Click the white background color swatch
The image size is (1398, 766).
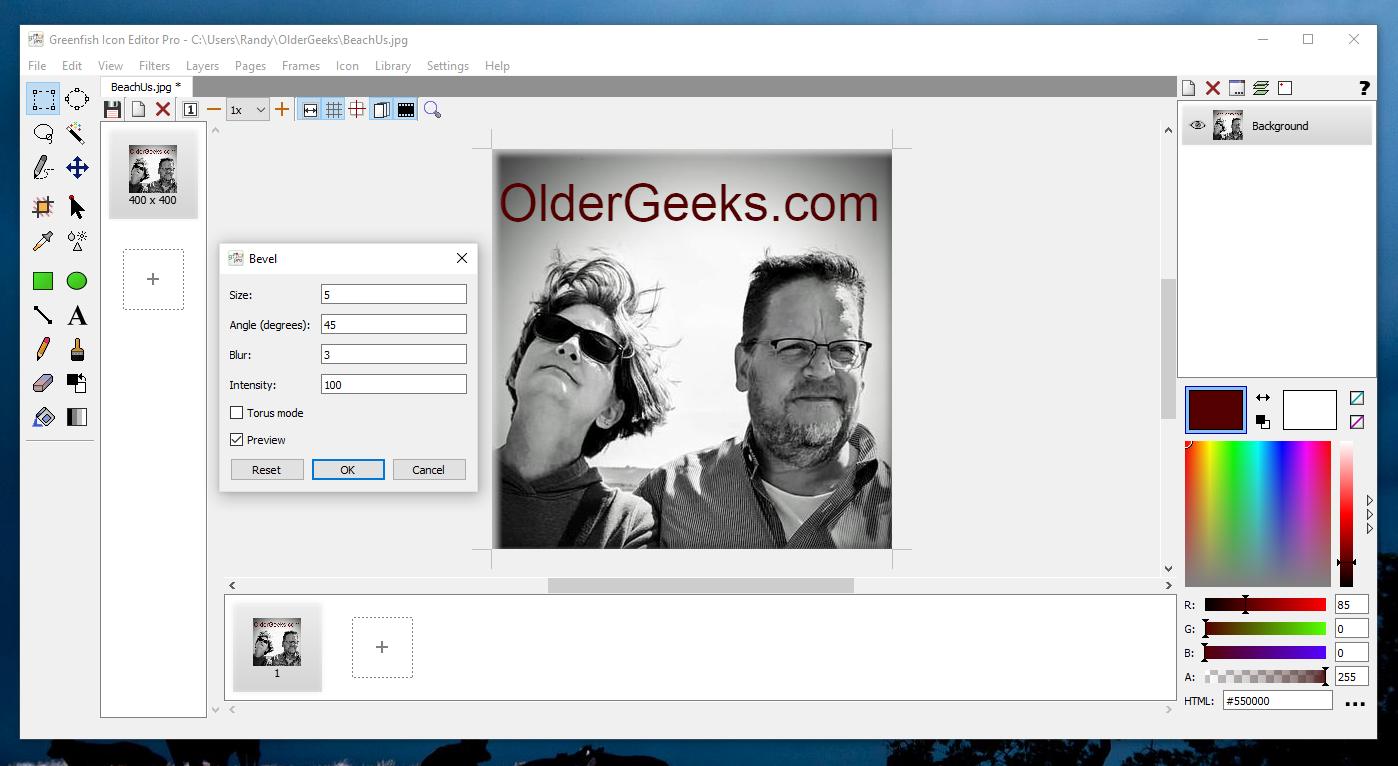point(1309,410)
